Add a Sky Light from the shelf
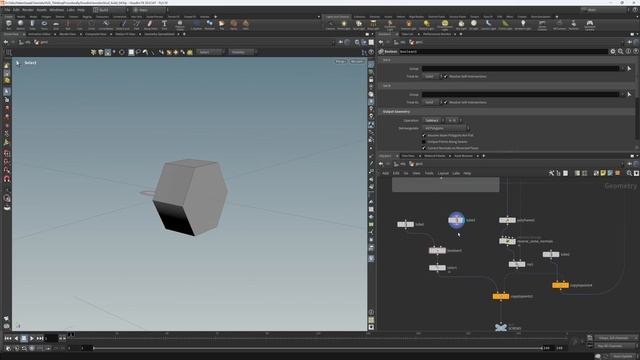 [x=461, y=24]
